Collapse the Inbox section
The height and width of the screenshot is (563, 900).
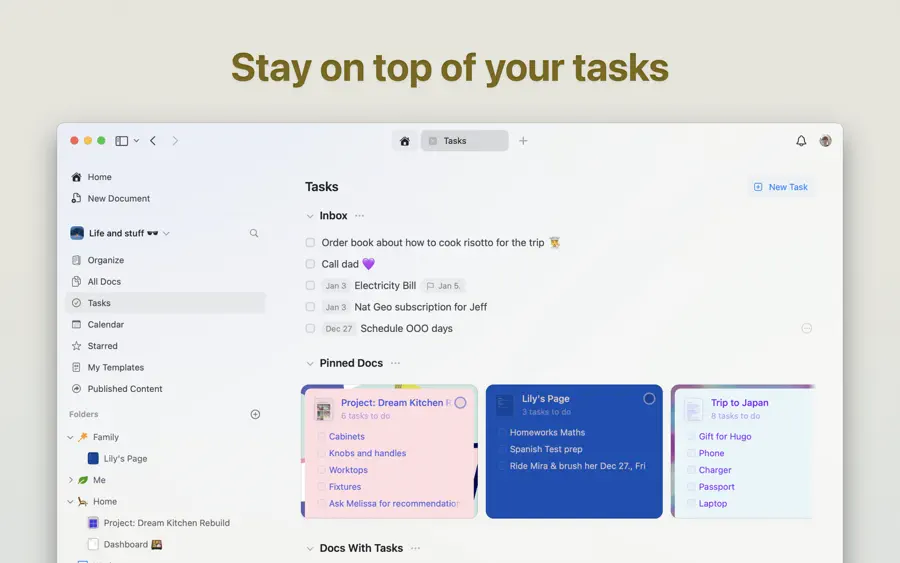(x=310, y=216)
